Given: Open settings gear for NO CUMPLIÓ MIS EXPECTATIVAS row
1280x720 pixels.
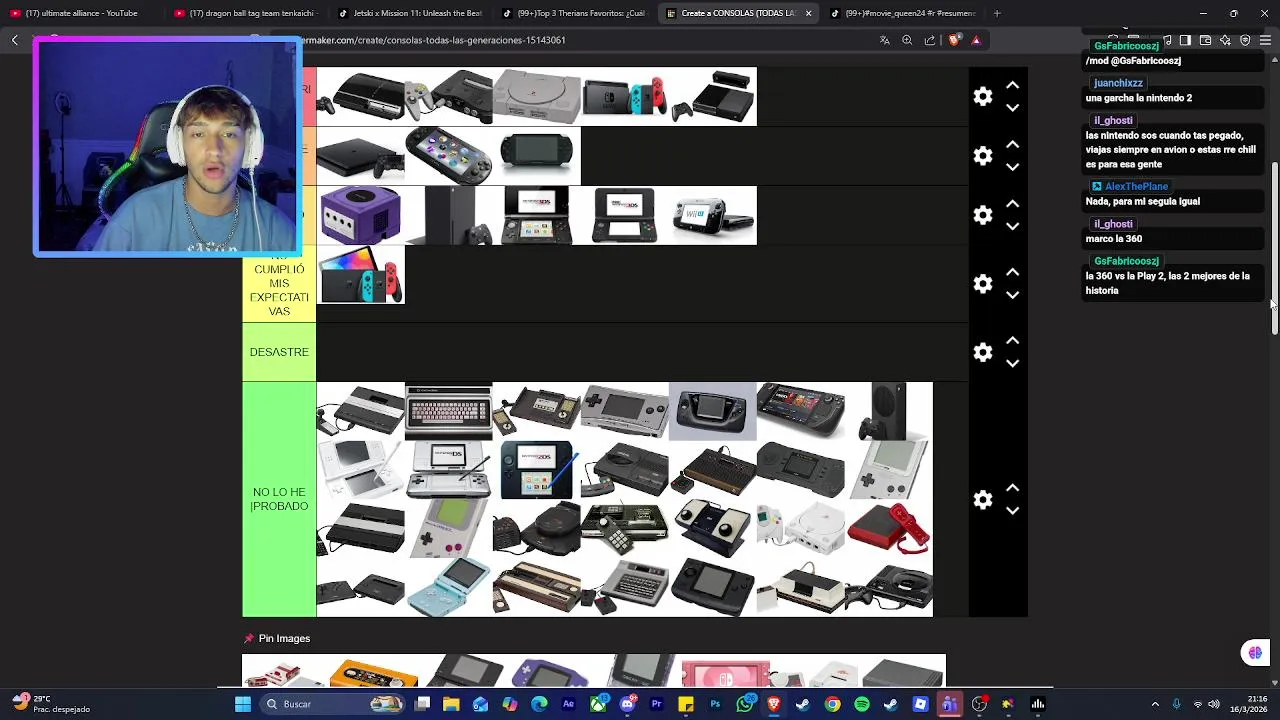Looking at the screenshot, I should point(983,284).
